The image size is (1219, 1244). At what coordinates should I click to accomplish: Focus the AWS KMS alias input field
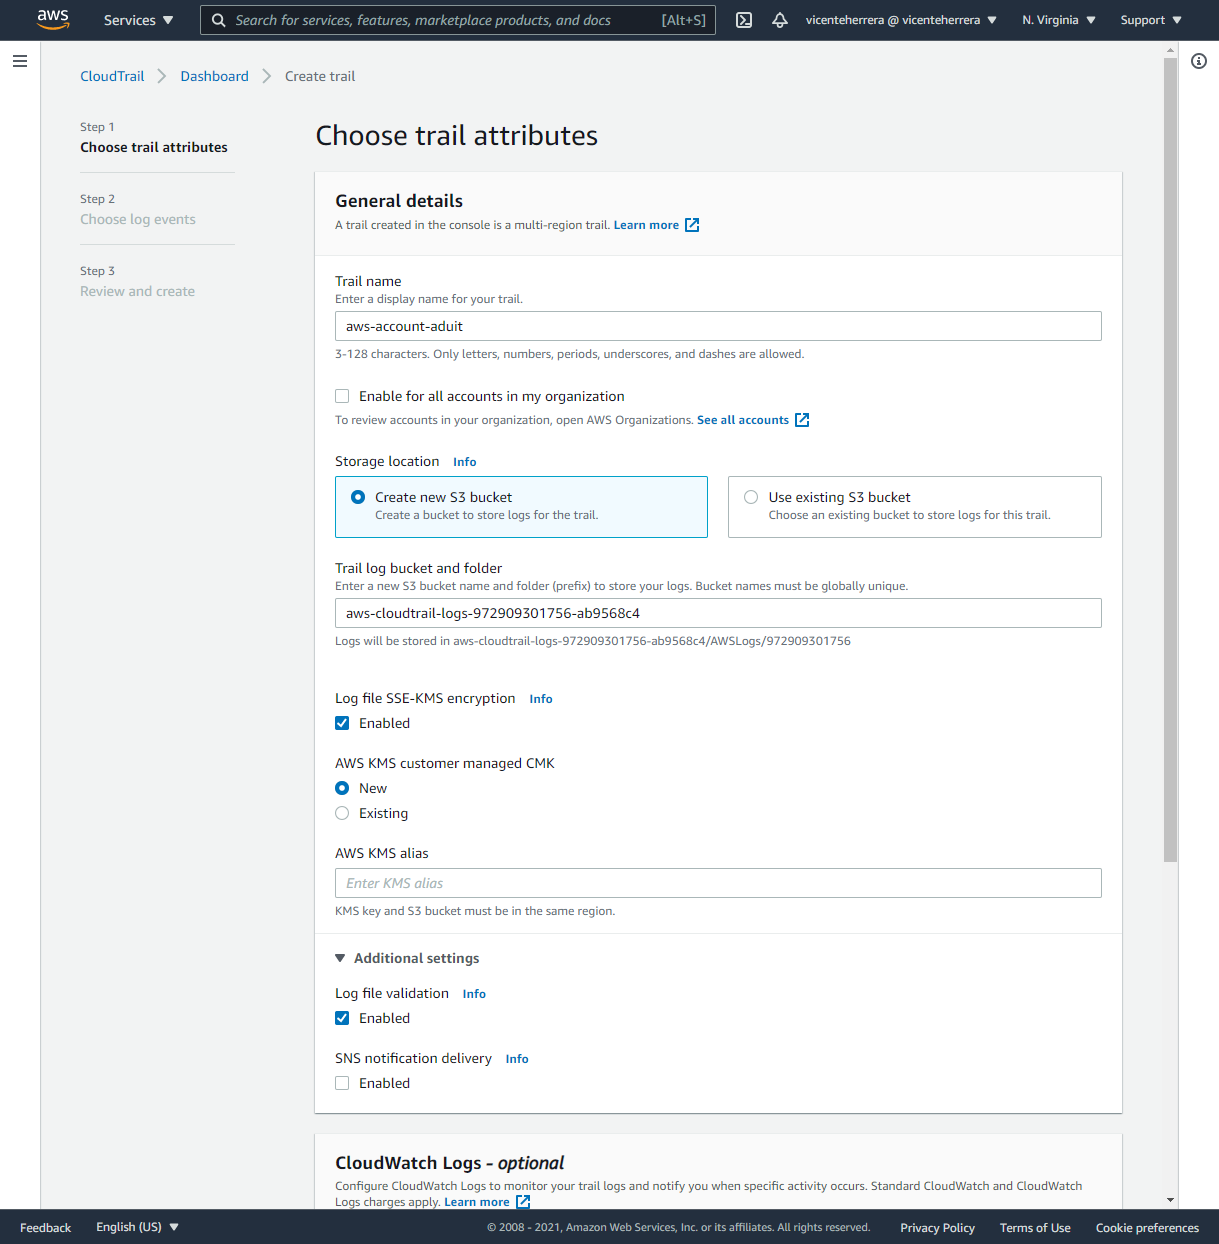click(x=718, y=883)
